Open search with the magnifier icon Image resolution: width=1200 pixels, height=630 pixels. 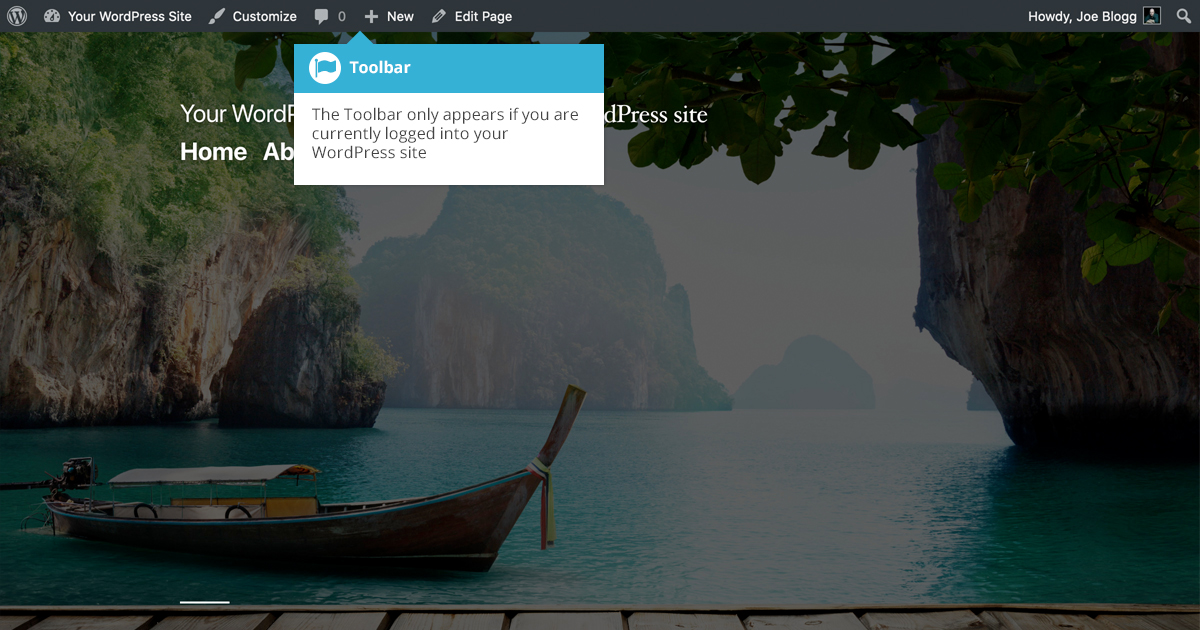coord(1183,16)
